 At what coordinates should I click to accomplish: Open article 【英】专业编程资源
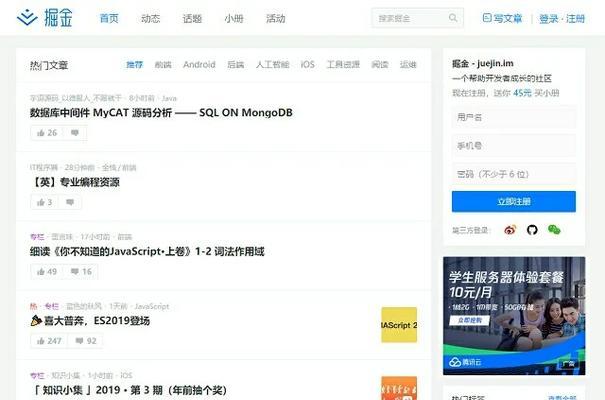(75, 182)
